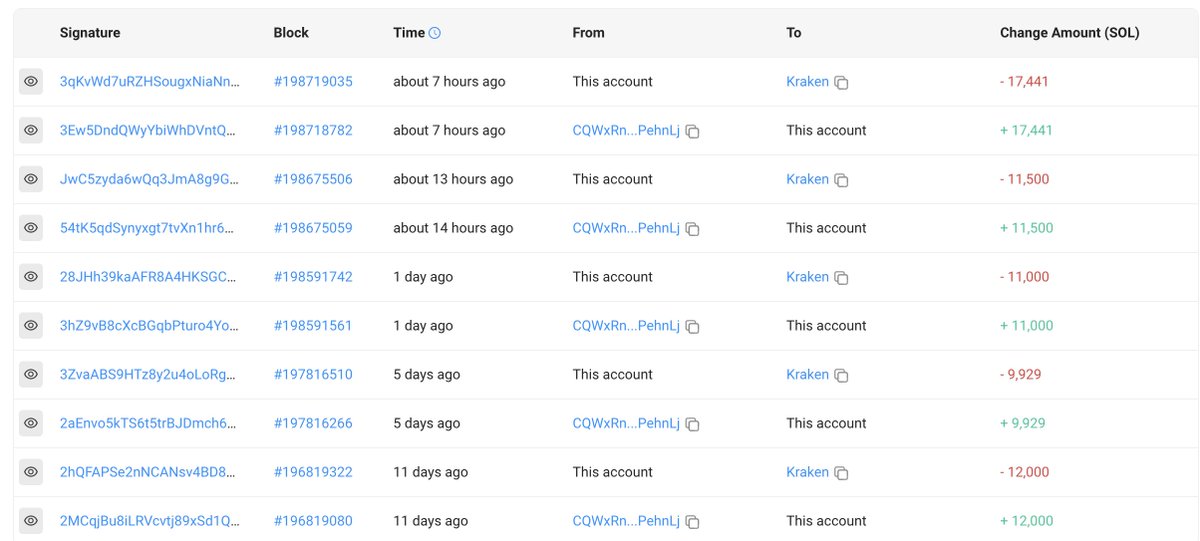Open Kraken account in the -11,500 row

[808, 180]
